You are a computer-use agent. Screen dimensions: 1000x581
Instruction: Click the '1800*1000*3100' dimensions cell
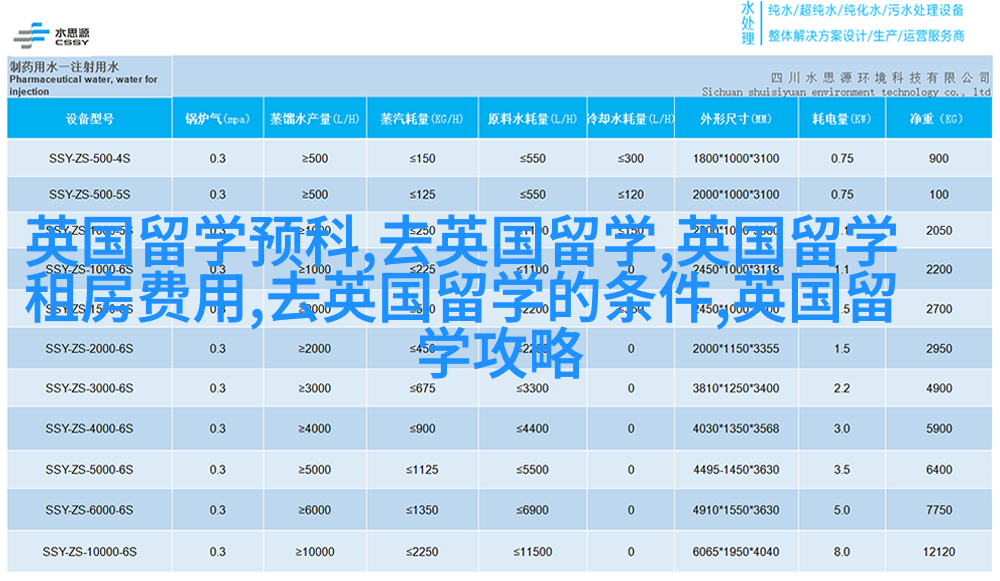[x=736, y=158]
